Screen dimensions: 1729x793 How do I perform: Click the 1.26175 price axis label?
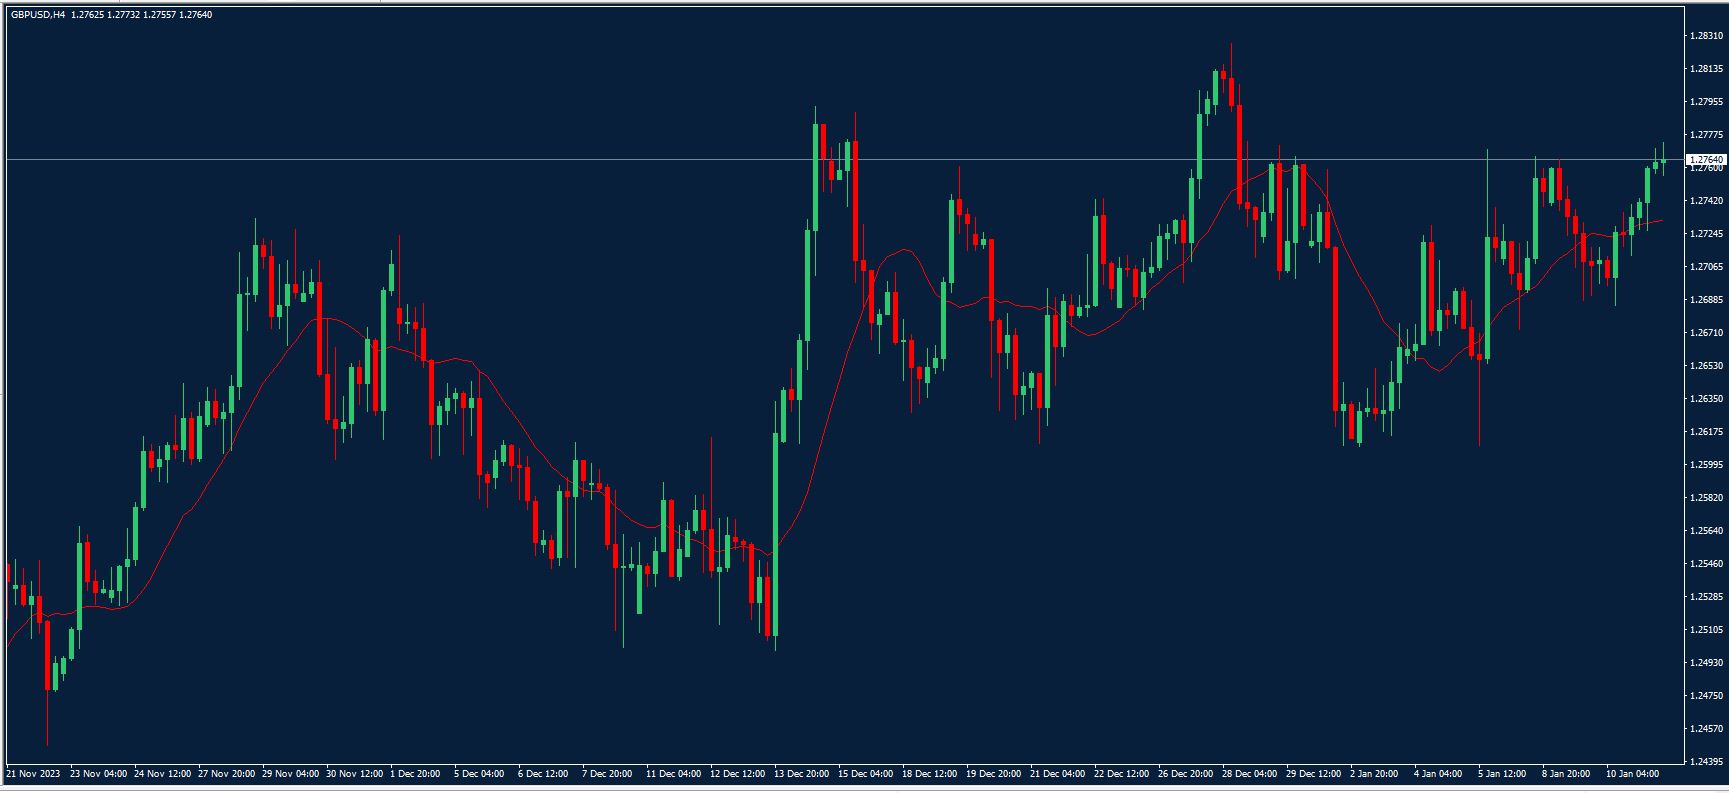tap(1706, 432)
